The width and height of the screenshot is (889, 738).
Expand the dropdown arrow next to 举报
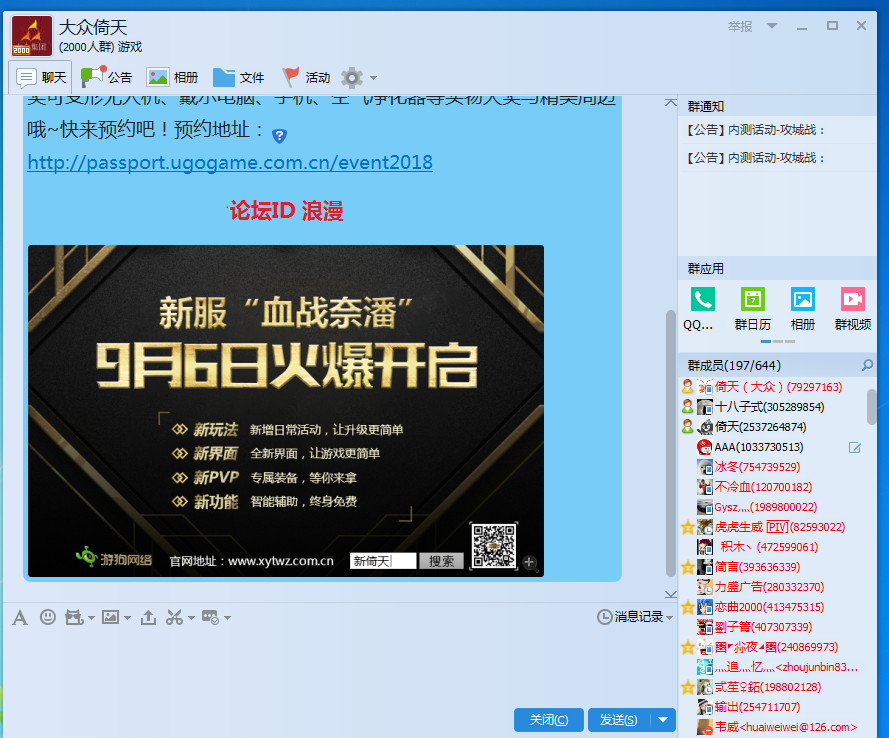[x=772, y=26]
